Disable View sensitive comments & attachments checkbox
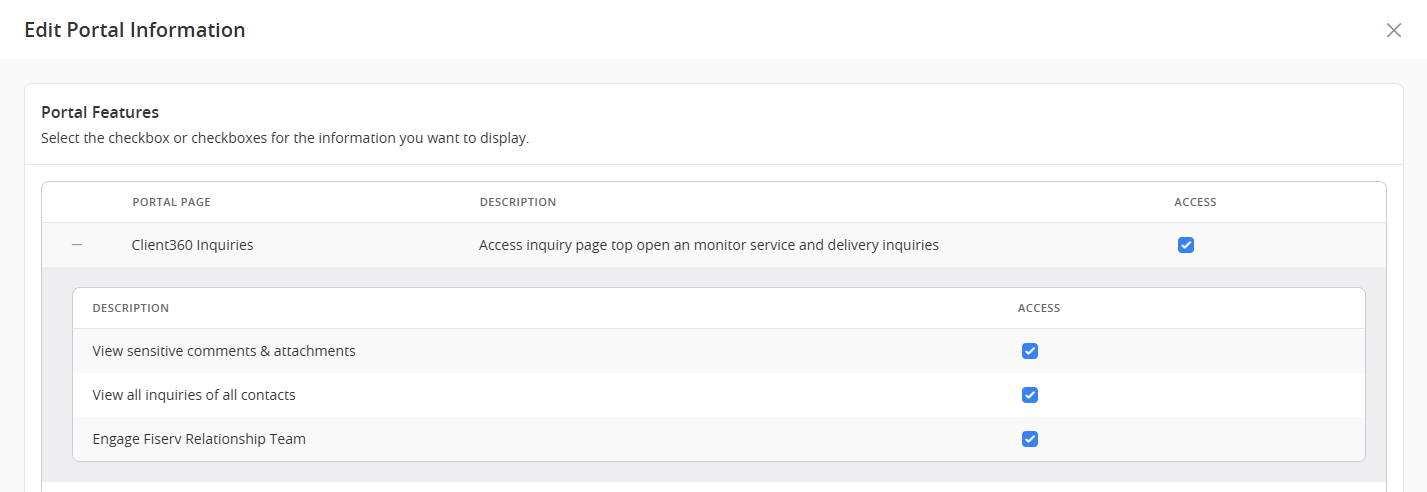 [1029, 351]
